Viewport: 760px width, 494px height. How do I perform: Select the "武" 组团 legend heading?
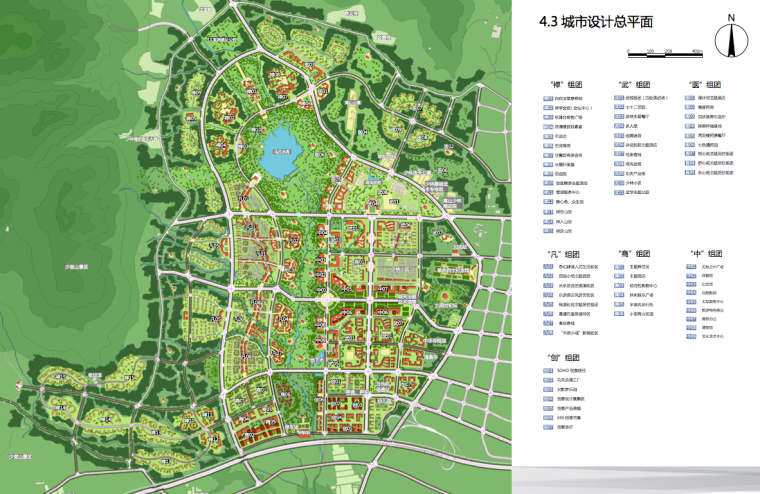point(635,85)
